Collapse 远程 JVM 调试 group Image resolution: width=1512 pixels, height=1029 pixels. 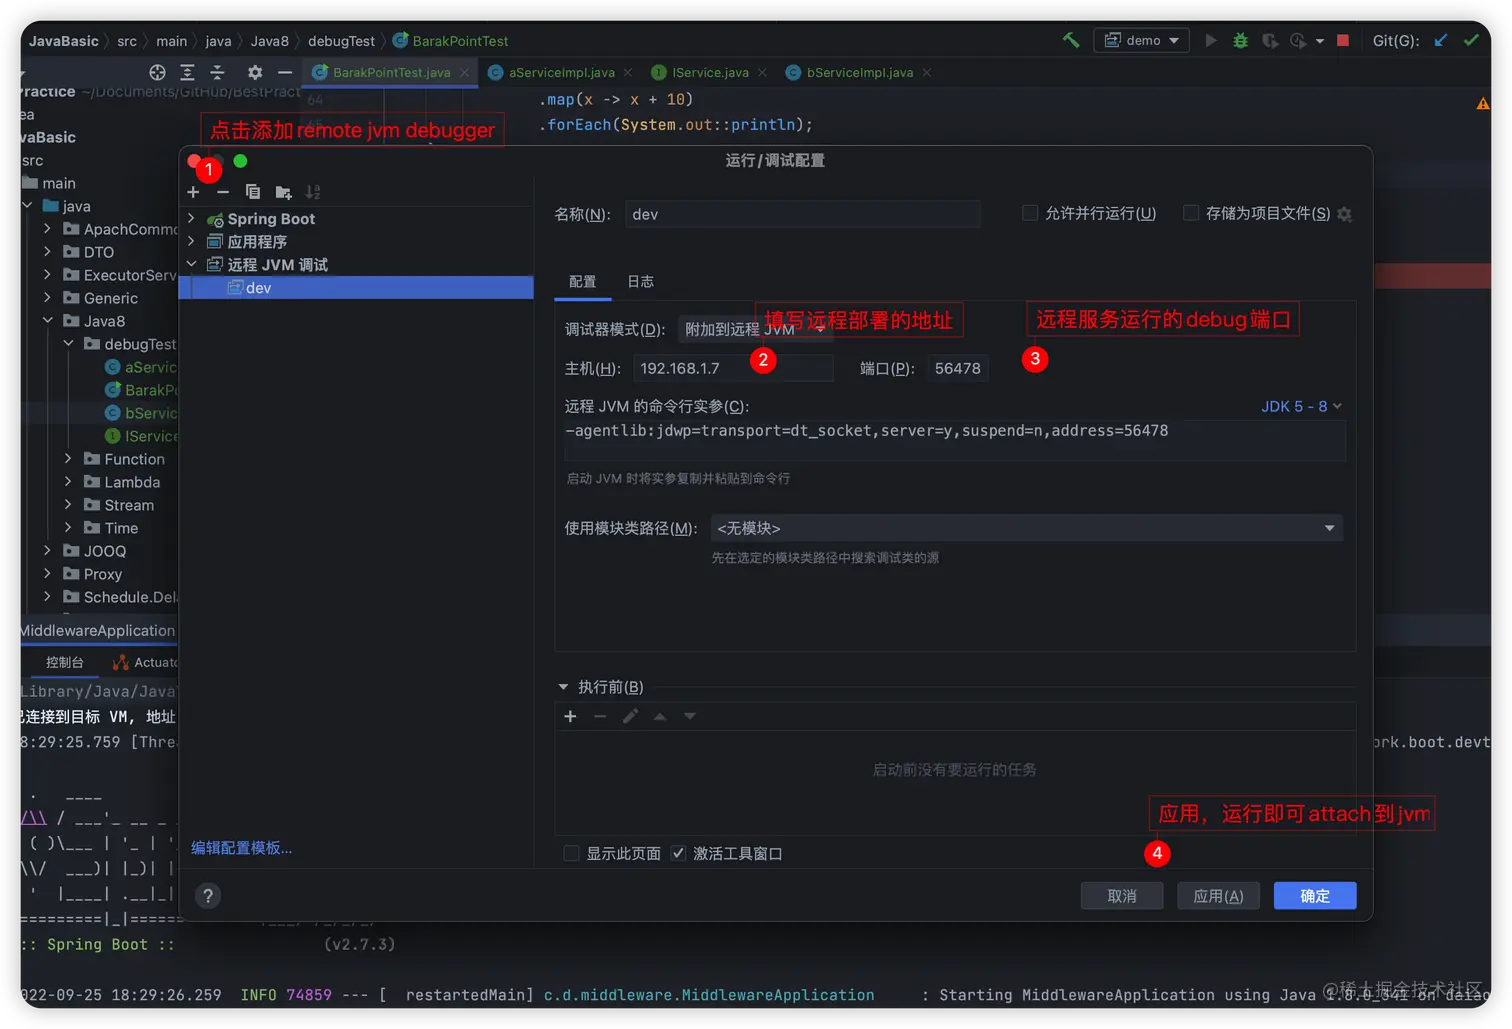pyautogui.click(x=191, y=264)
